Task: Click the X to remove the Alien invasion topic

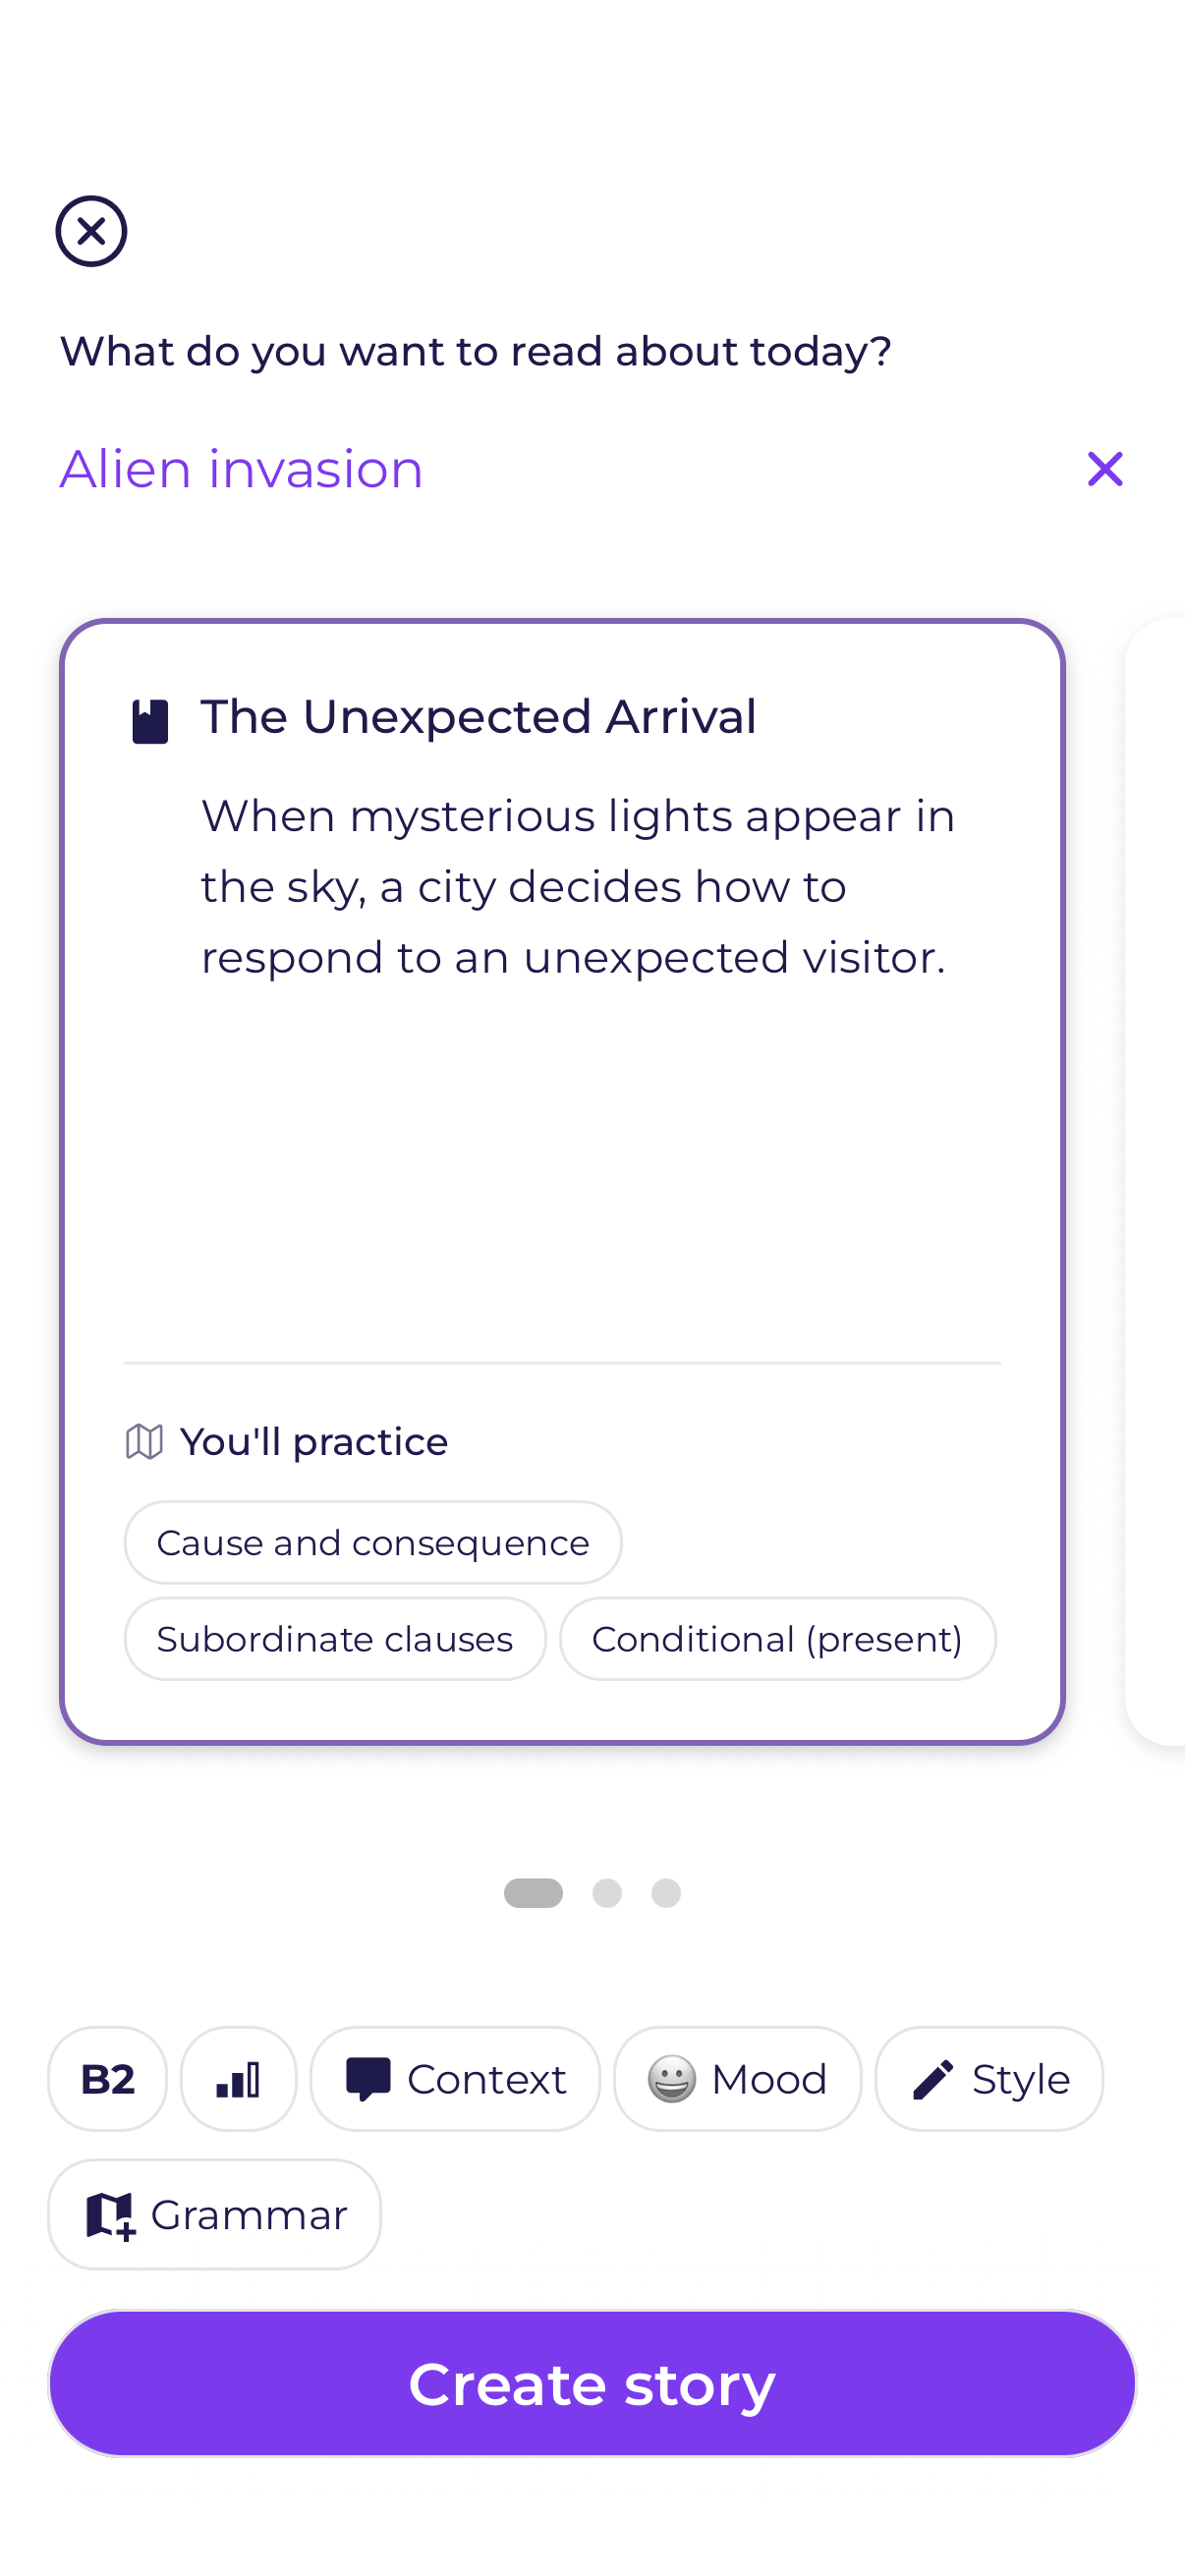Action: pos(1105,468)
